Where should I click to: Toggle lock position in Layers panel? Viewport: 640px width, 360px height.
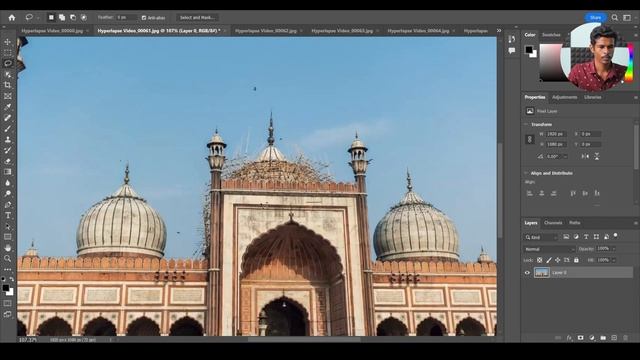pos(558,260)
